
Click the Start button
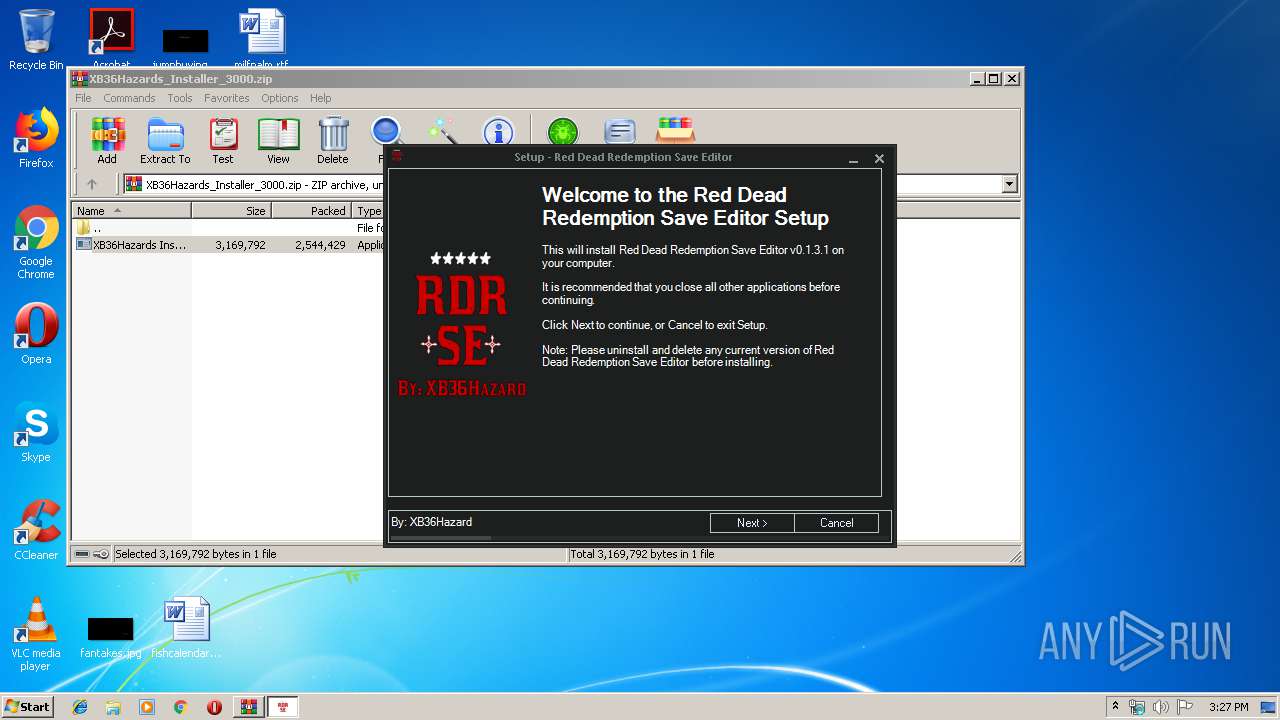coord(28,706)
